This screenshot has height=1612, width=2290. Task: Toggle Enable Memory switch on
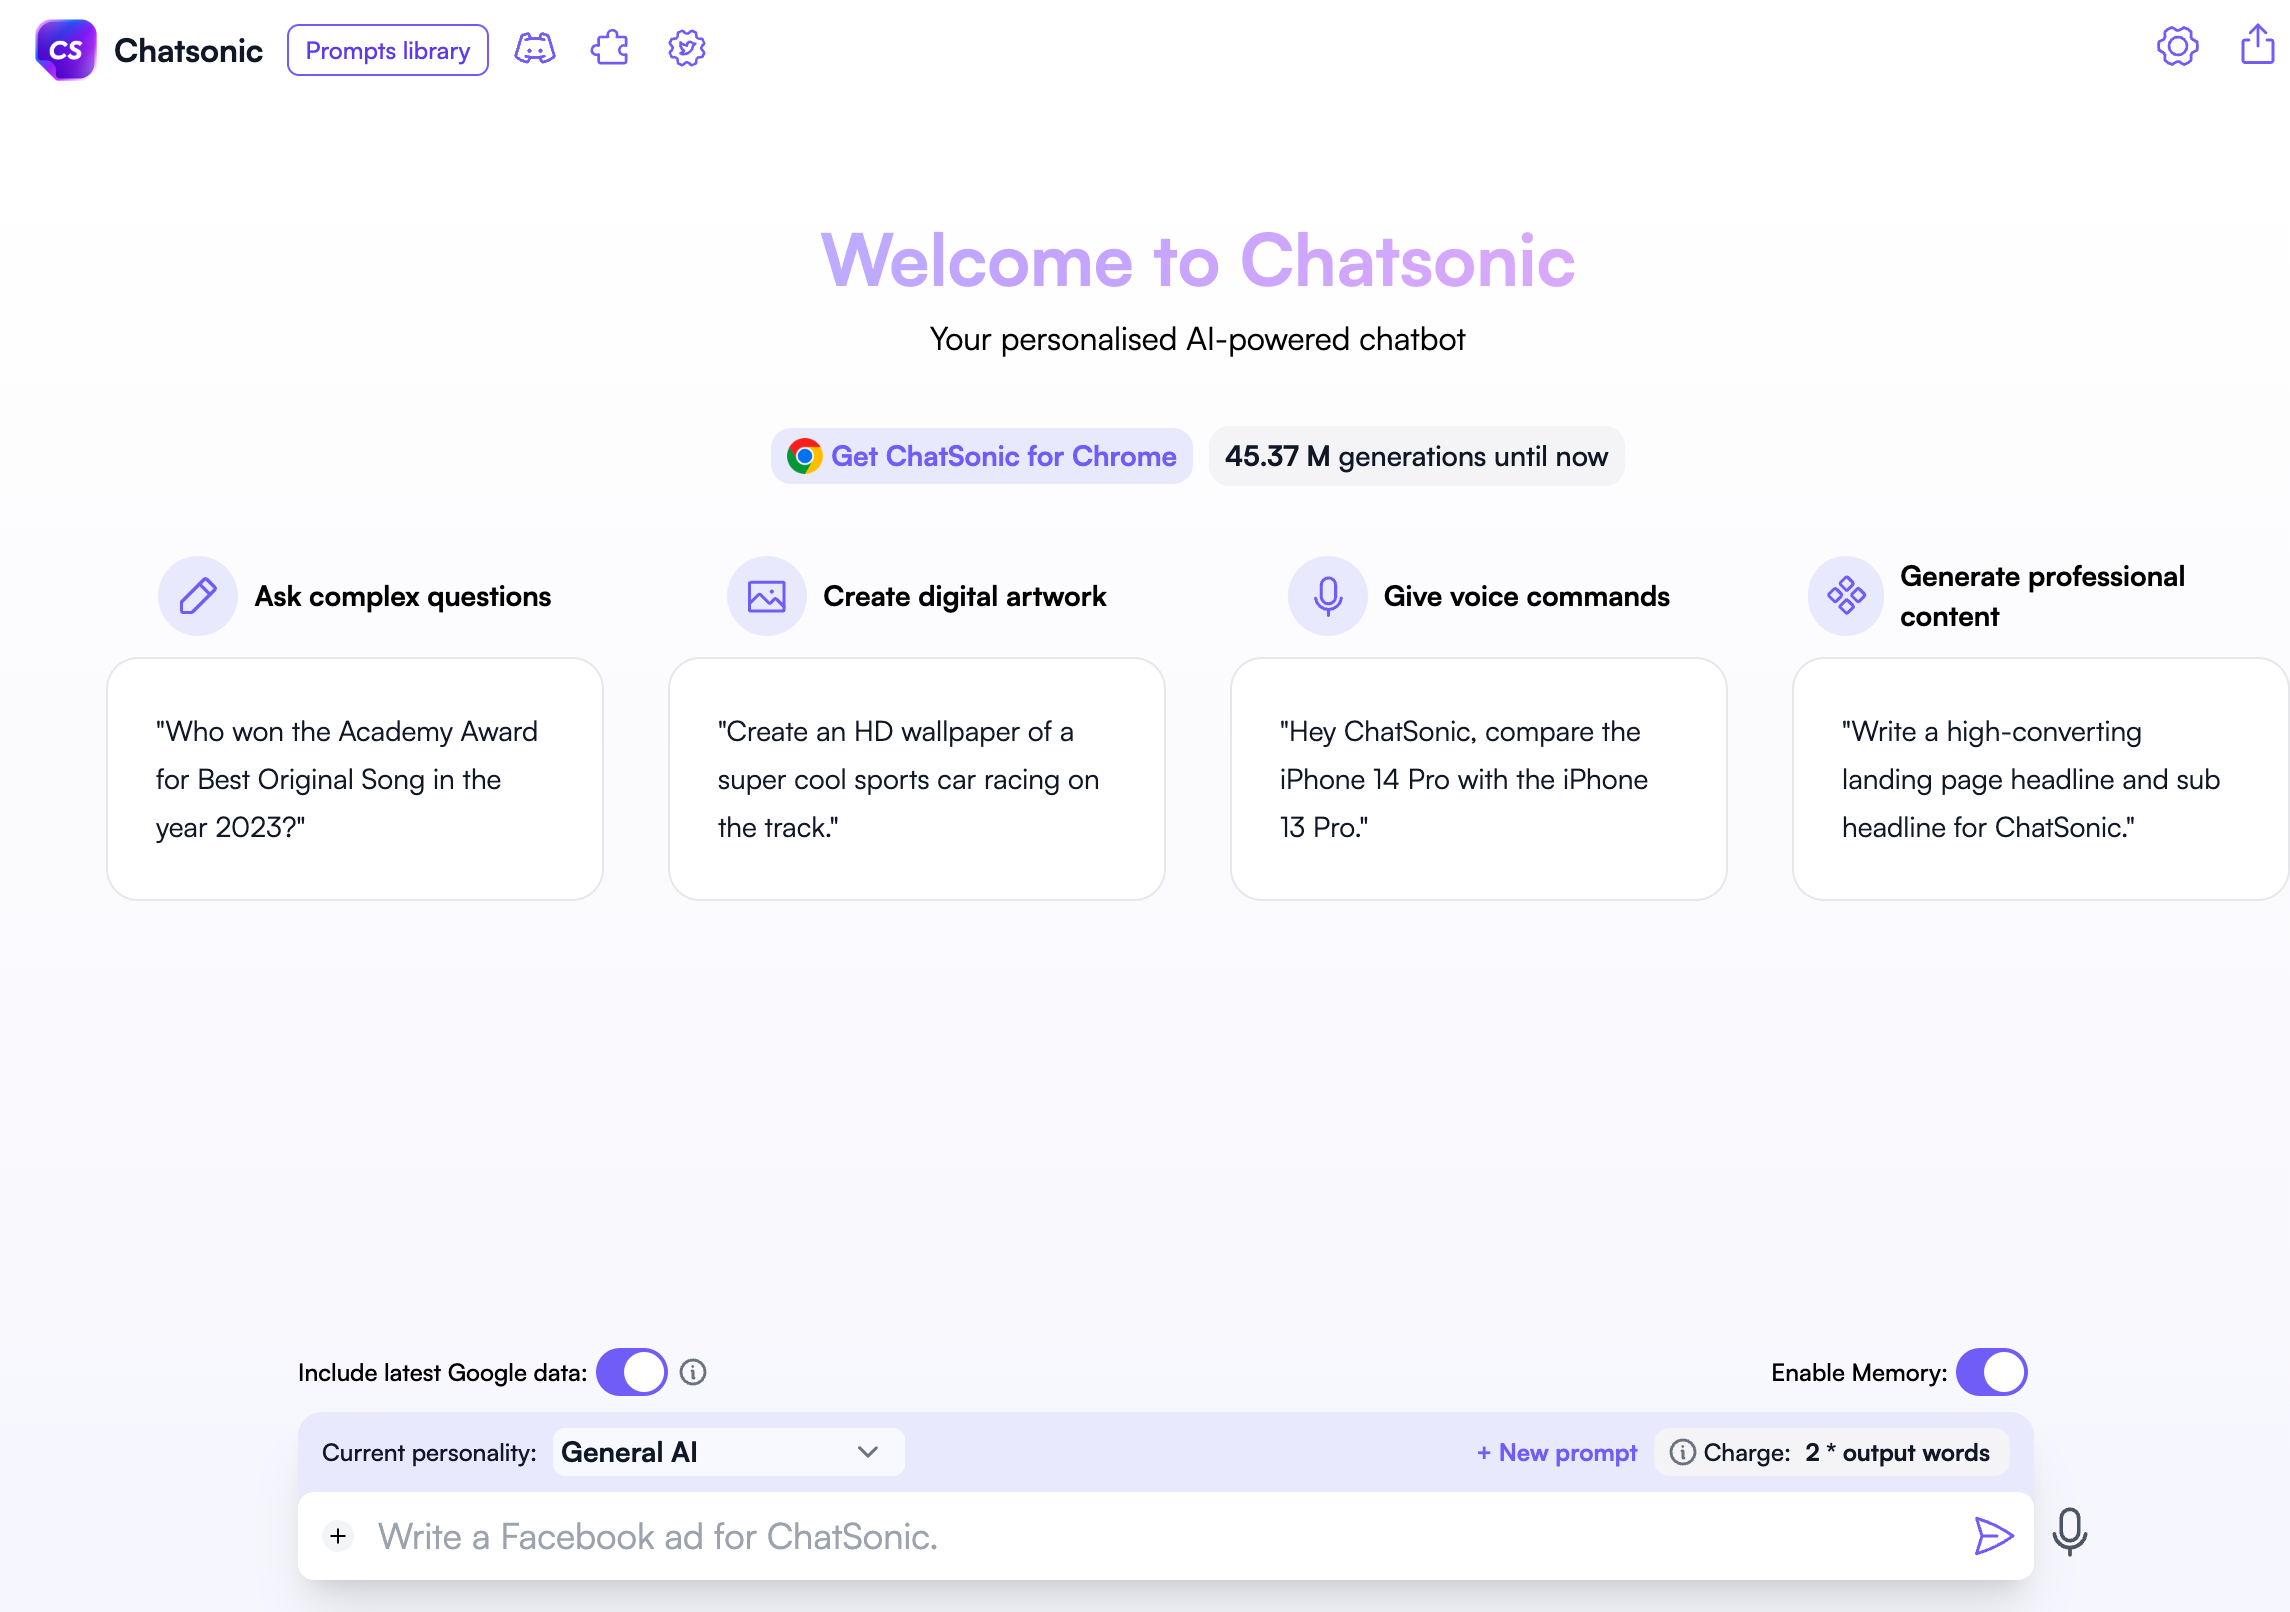click(1988, 1371)
